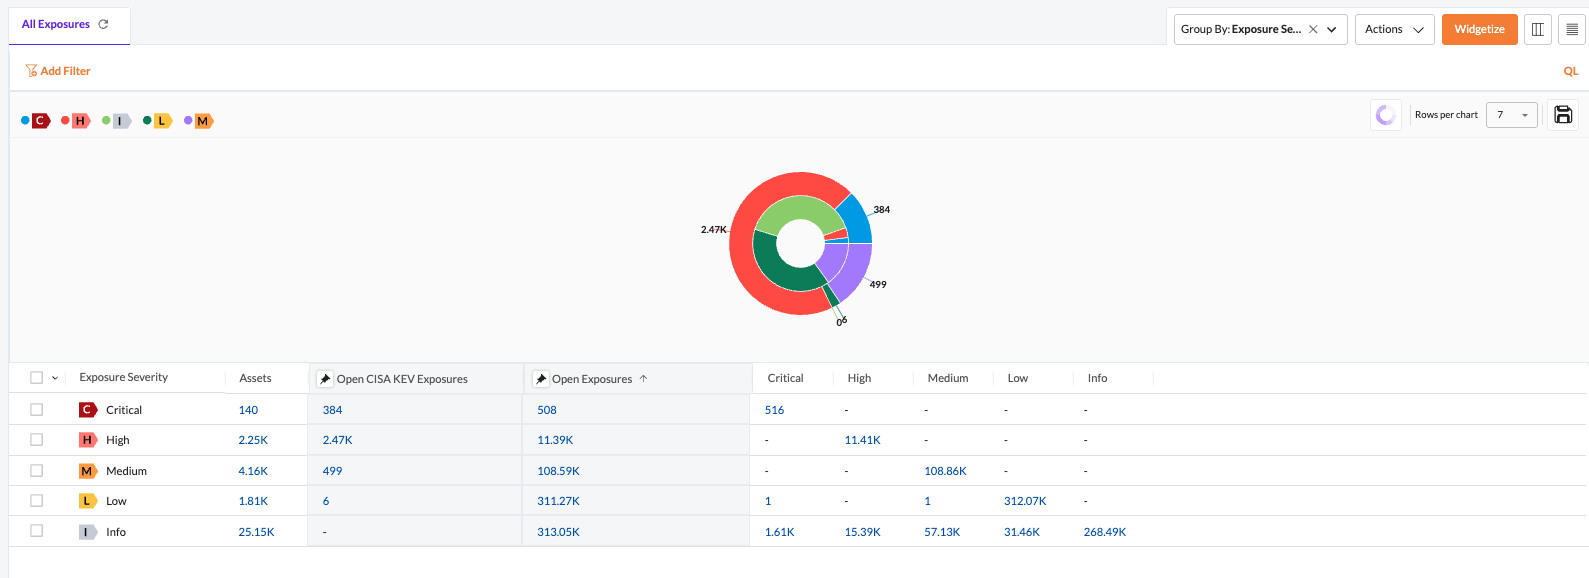
Task: Expand the select-all checkbox options arrow
Action: (x=55, y=378)
